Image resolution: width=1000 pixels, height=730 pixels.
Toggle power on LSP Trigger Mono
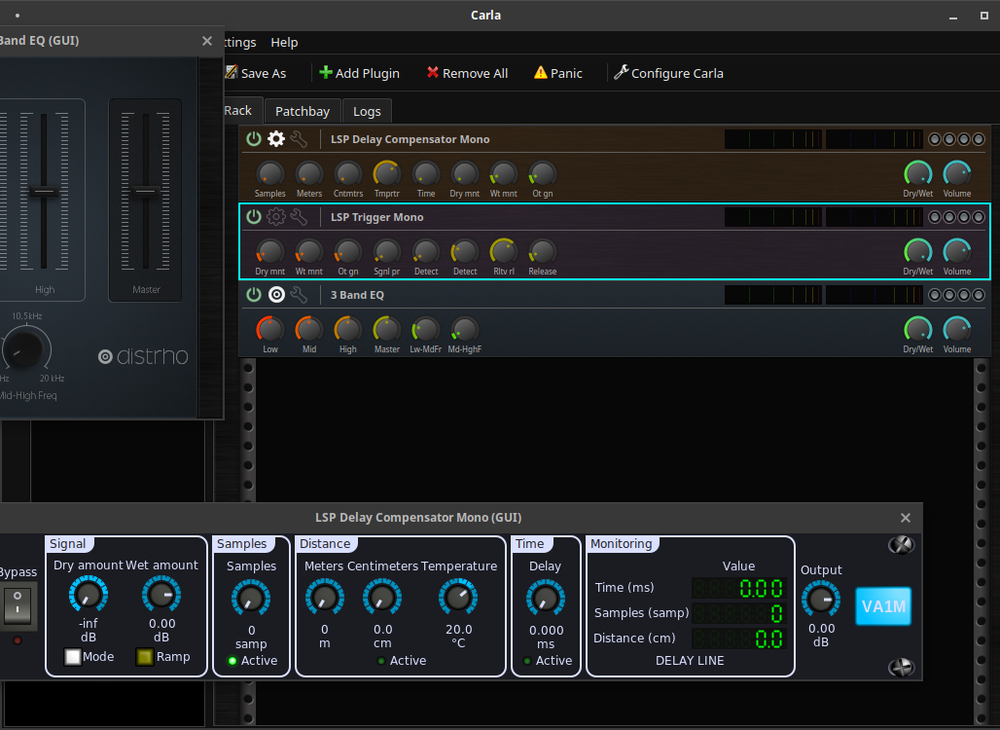coord(253,217)
